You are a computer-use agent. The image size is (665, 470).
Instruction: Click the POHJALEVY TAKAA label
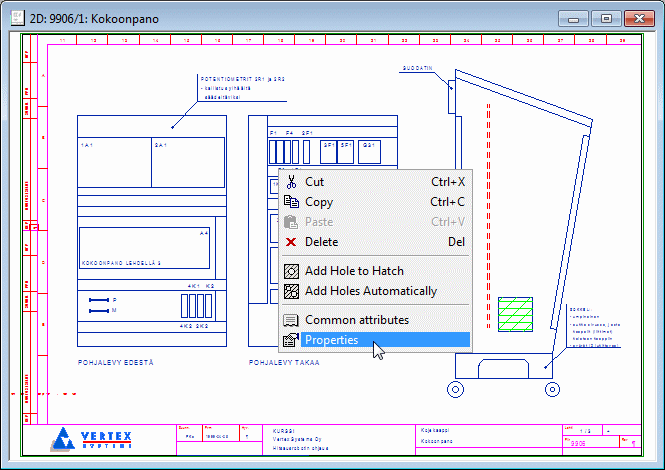pos(284,362)
